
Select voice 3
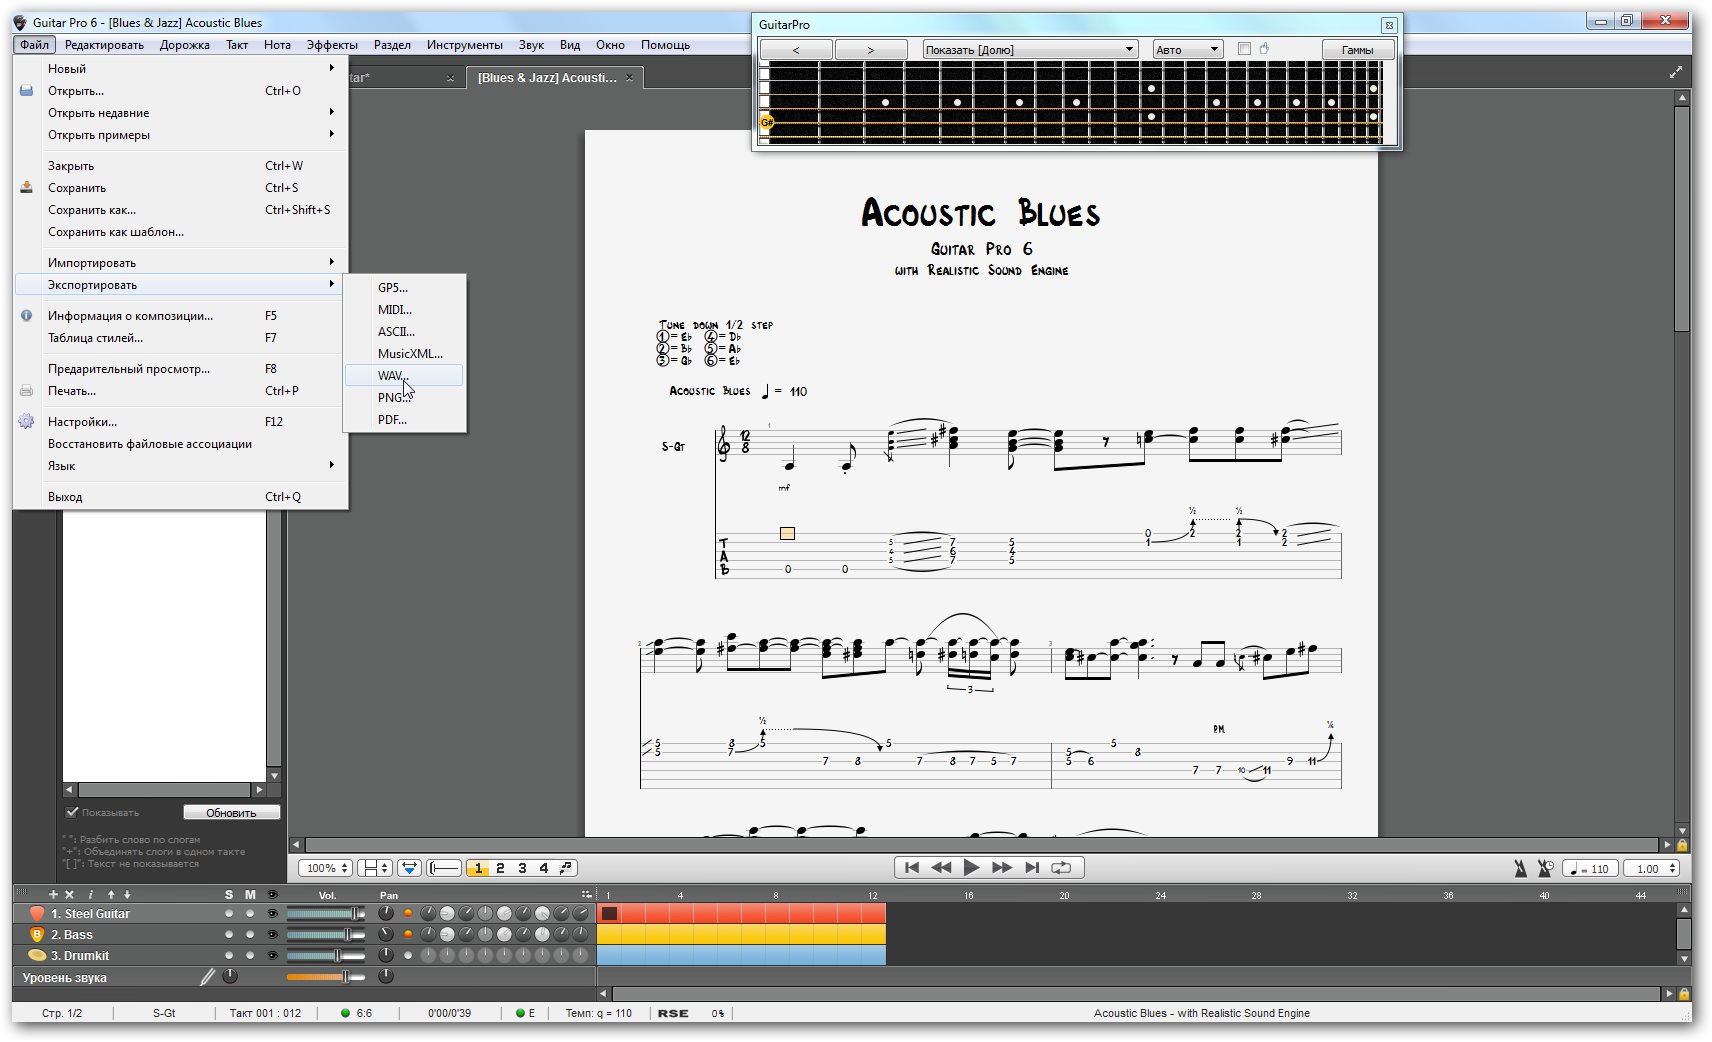tap(522, 868)
